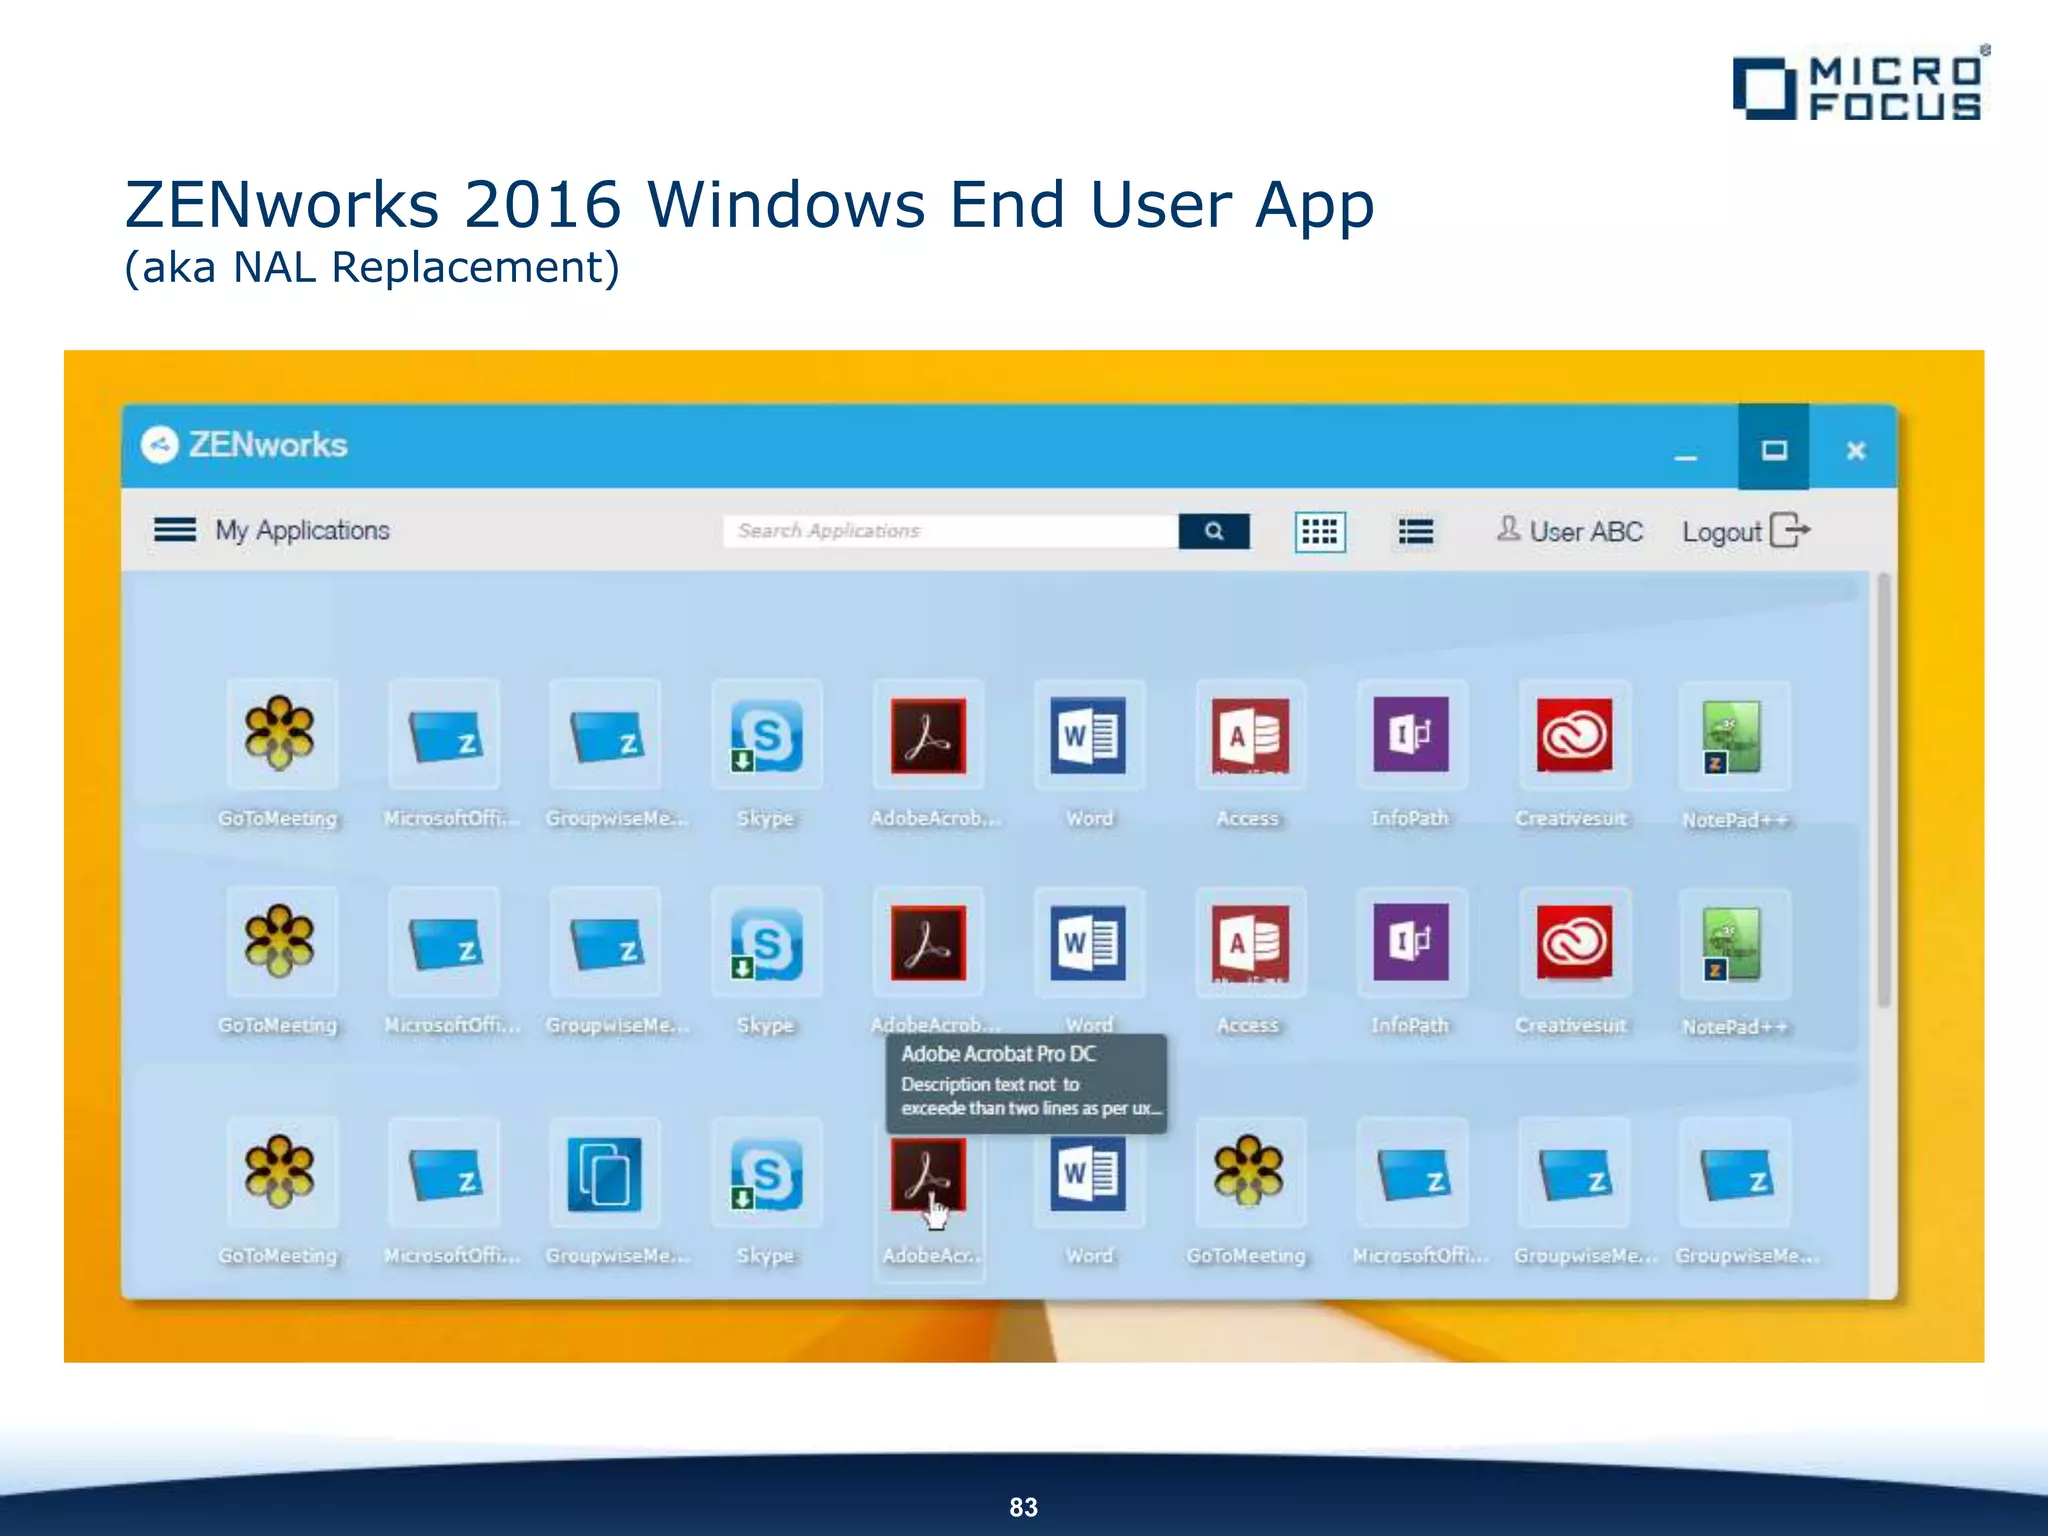Screen dimensions: 2048x1536
Task: Click in the Search Applications field
Action: click(950, 531)
